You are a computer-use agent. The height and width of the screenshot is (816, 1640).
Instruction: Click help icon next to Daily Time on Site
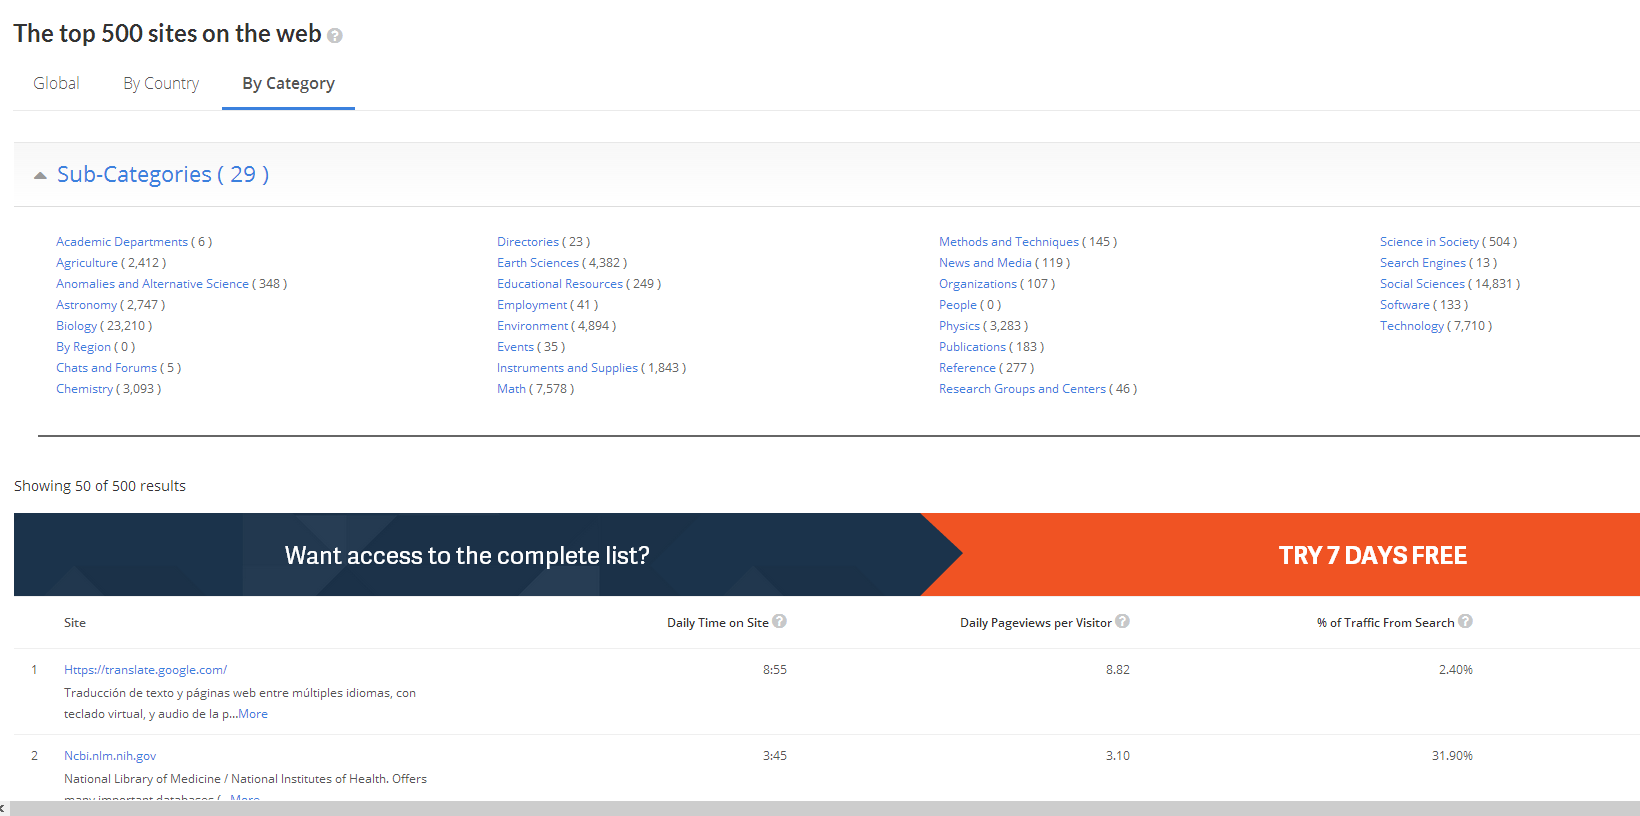pos(780,621)
